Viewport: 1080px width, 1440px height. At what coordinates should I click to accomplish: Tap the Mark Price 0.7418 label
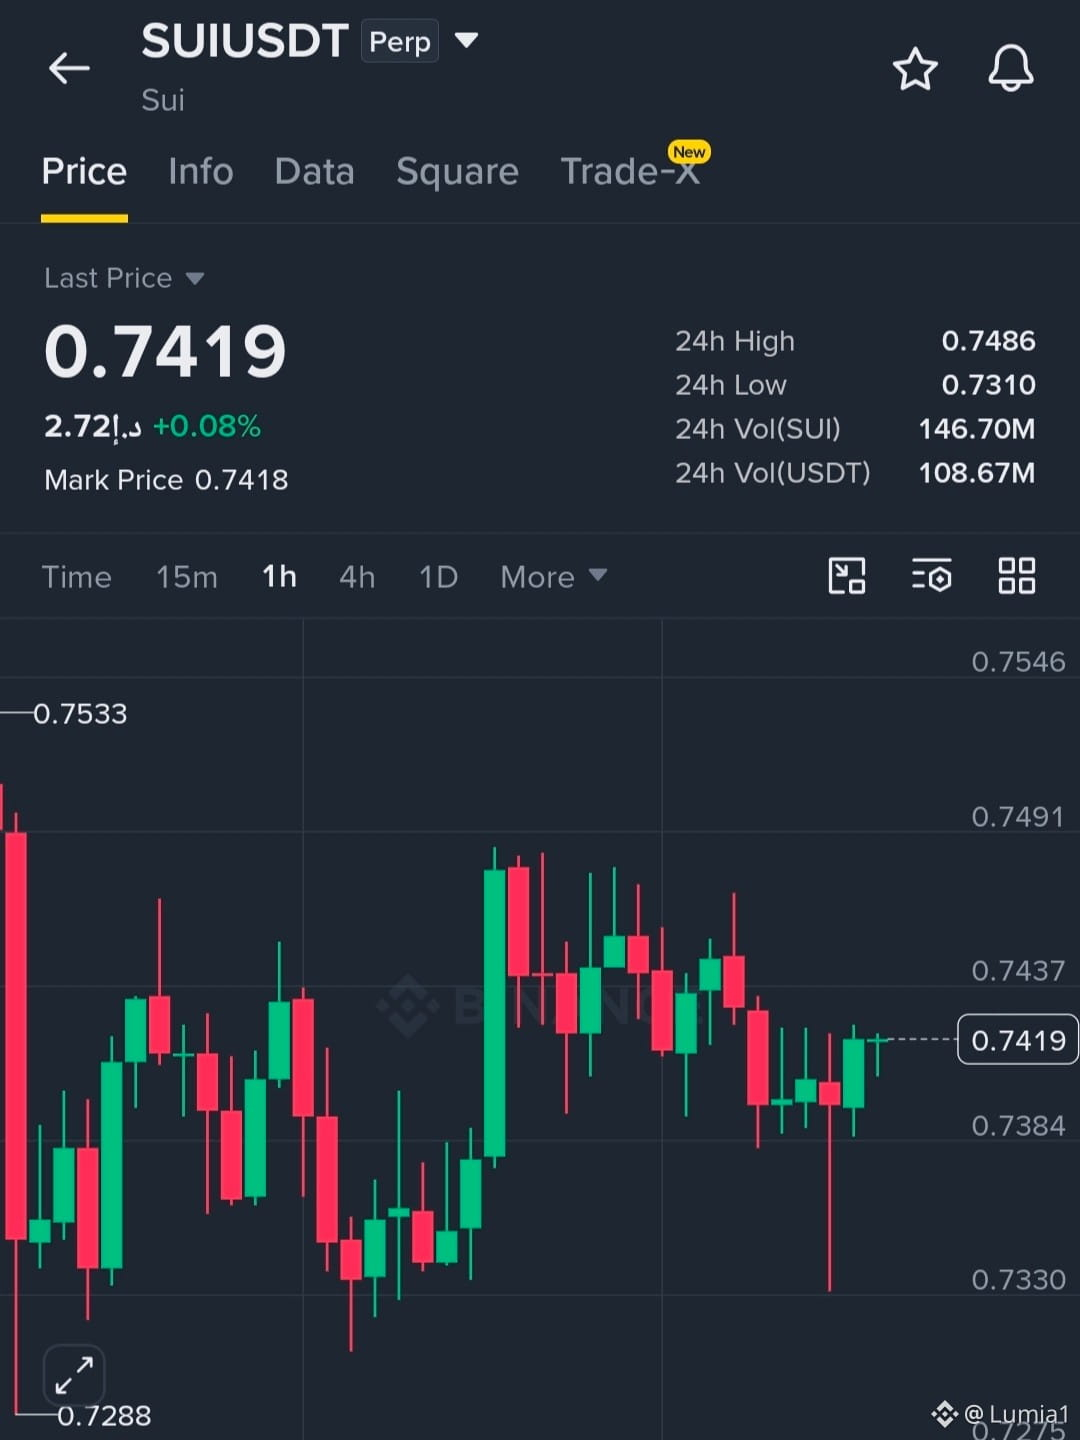pos(166,480)
